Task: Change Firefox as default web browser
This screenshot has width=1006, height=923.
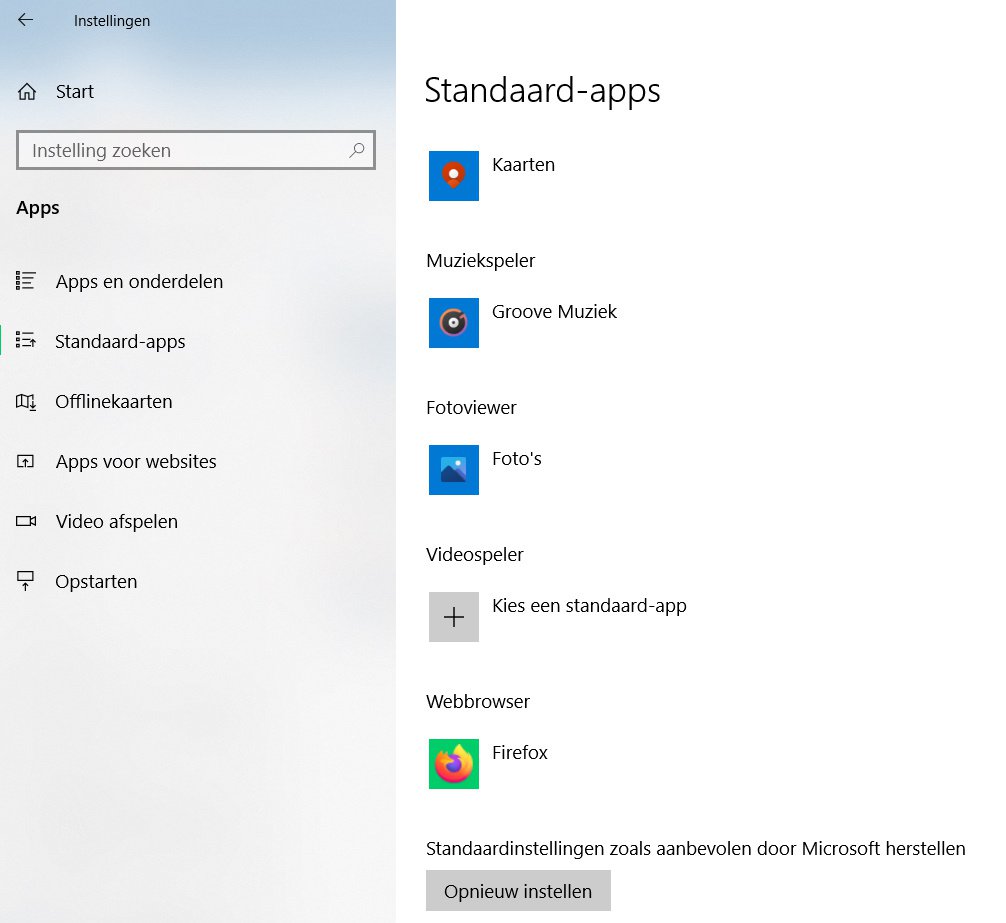Action: click(520, 752)
